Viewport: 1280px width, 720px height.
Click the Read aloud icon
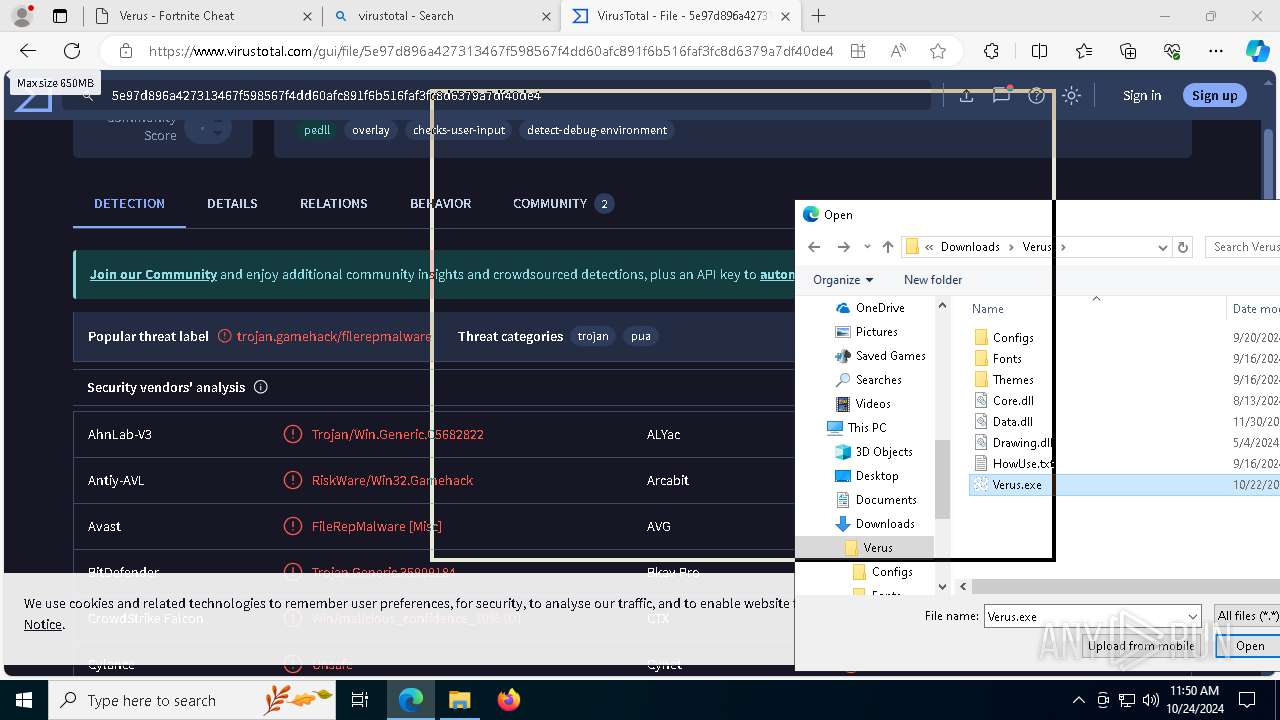[x=898, y=51]
